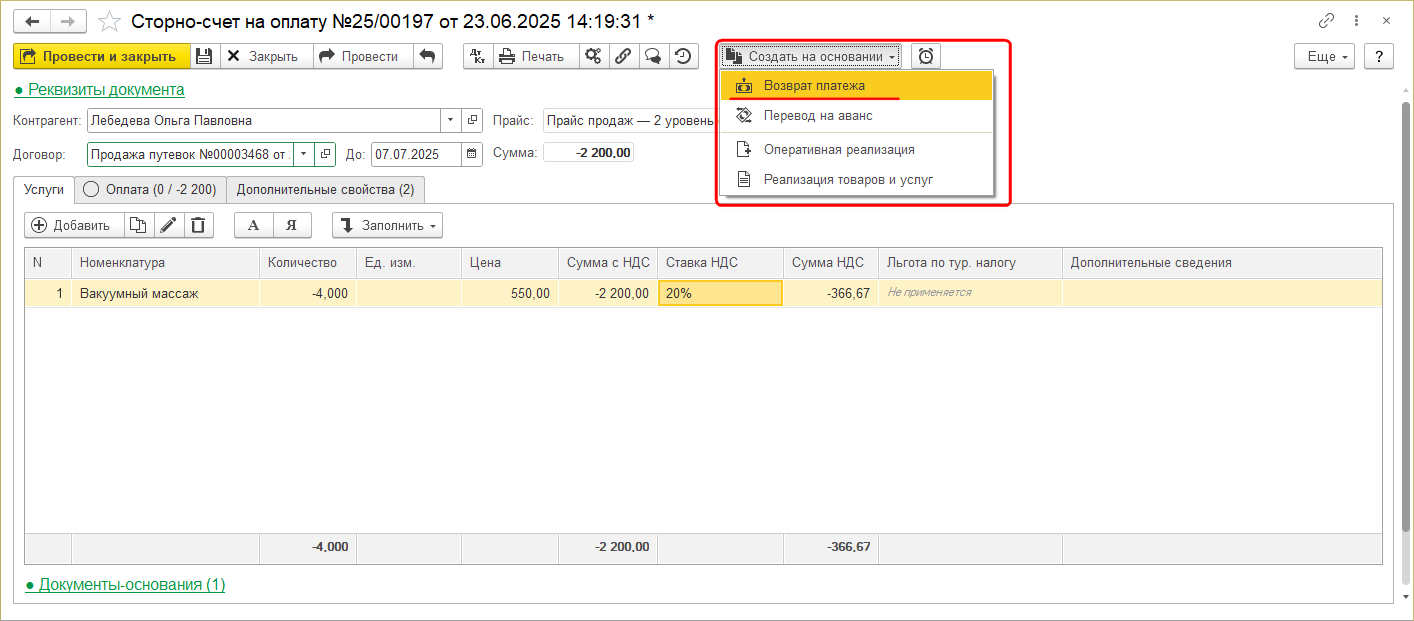The height and width of the screenshot is (621, 1414).
Task: Open help with the question mark button
Action: click(1379, 56)
